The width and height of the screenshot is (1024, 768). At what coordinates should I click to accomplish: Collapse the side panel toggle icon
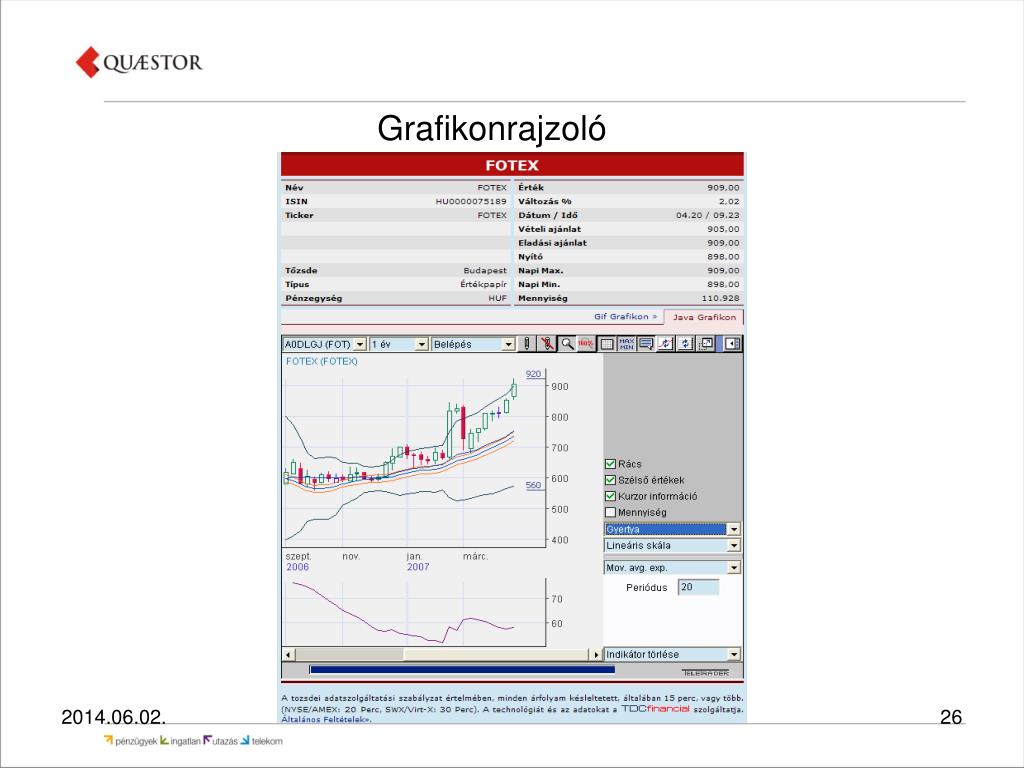pos(732,344)
